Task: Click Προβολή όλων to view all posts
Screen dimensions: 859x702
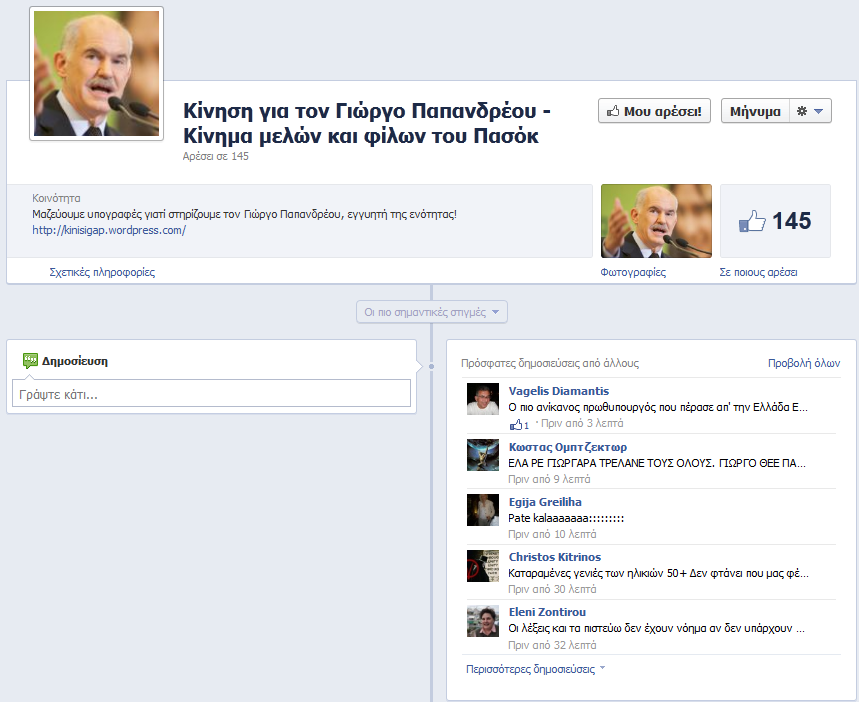Action: pyautogui.click(x=803, y=363)
